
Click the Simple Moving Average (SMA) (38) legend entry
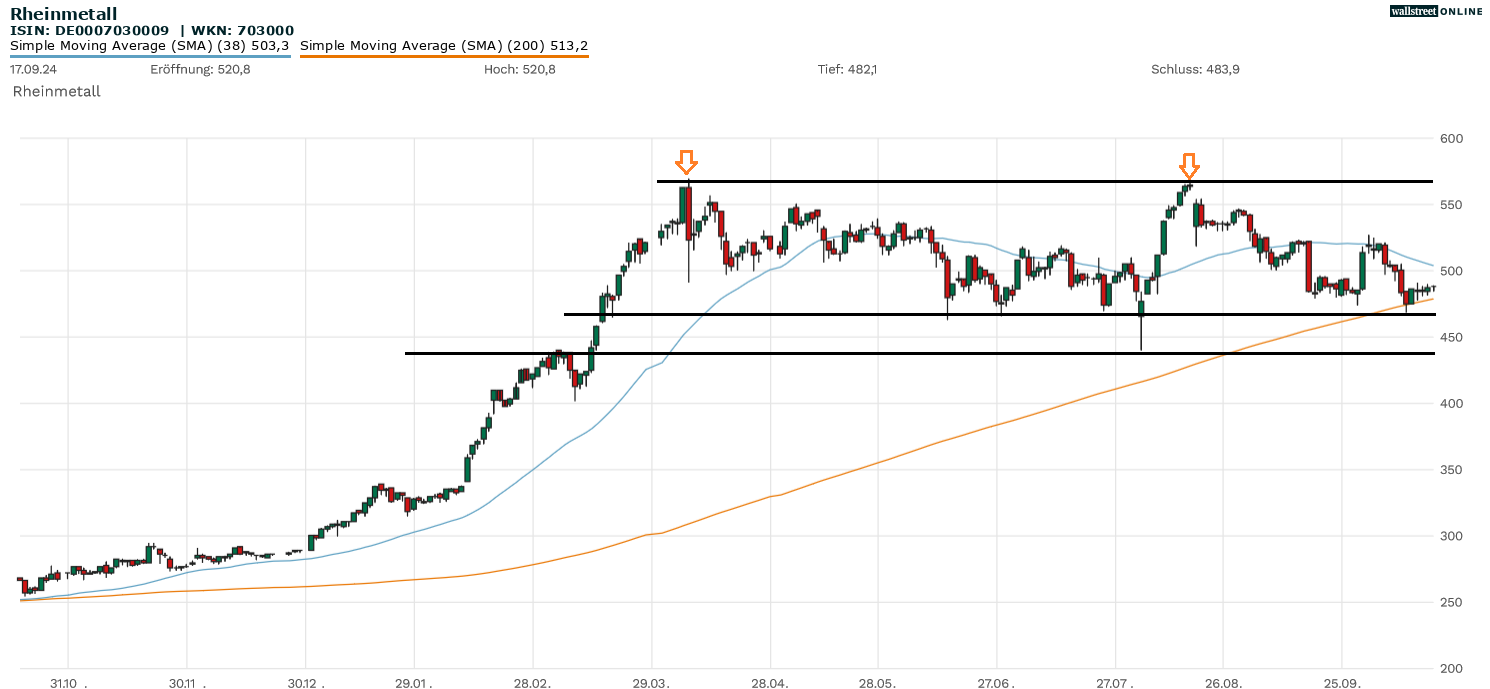150,45
